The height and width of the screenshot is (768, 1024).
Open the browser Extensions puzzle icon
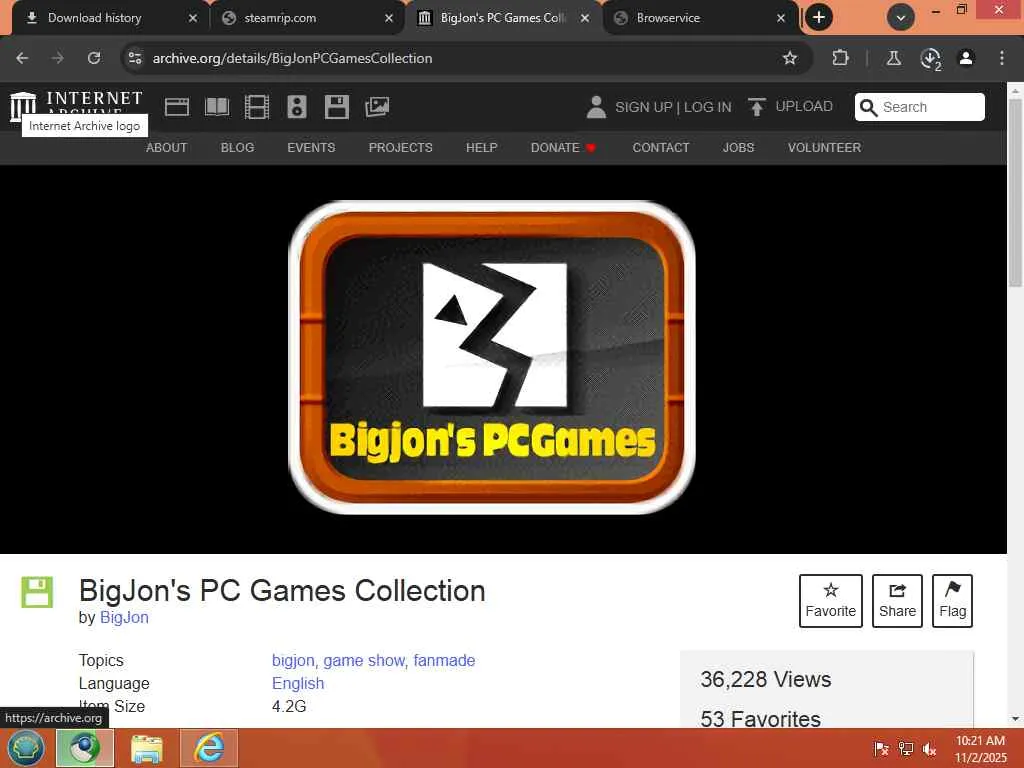coord(840,58)
